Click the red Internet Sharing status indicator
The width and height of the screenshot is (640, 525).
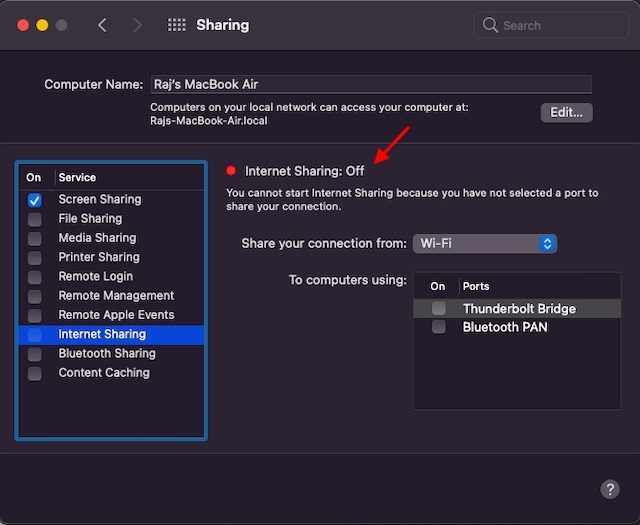(x=231, y=171)
